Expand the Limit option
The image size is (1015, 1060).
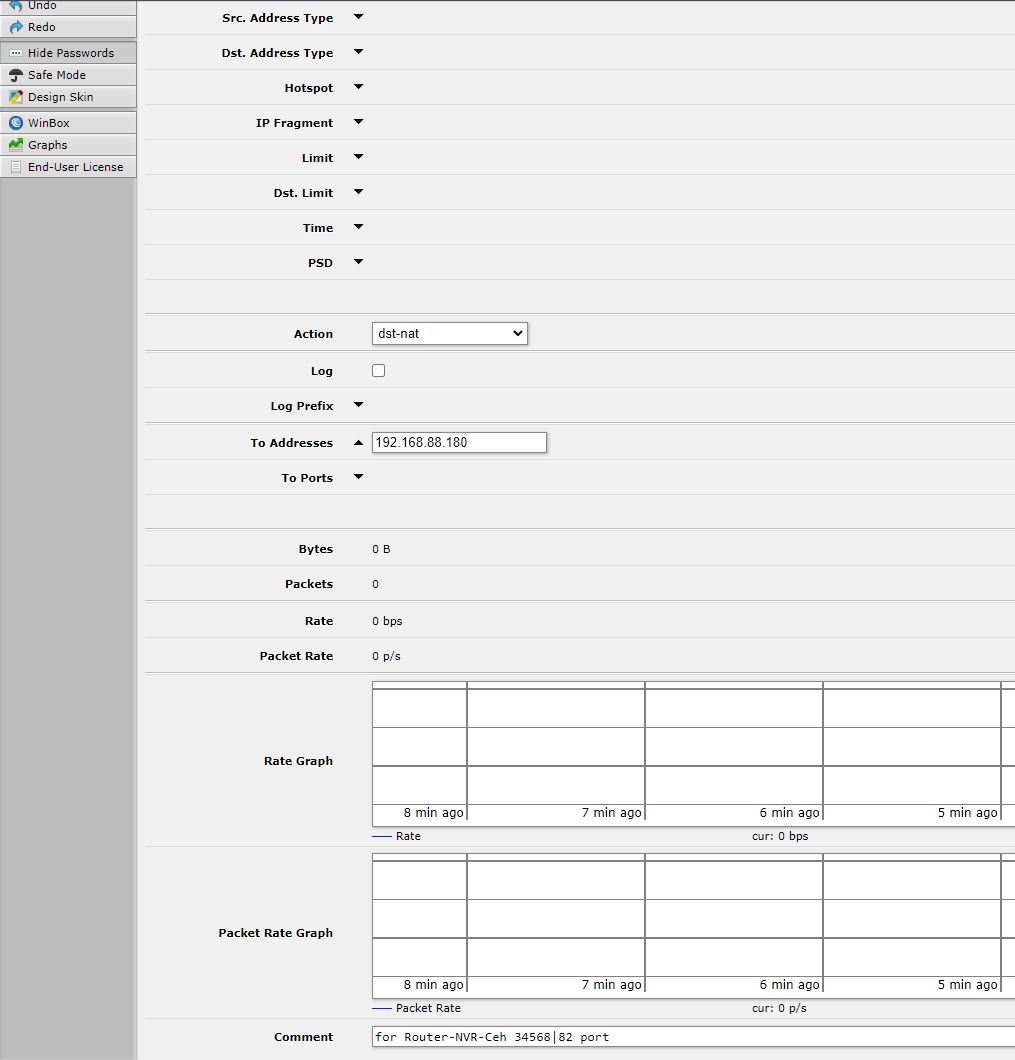(x=359, y=157)
